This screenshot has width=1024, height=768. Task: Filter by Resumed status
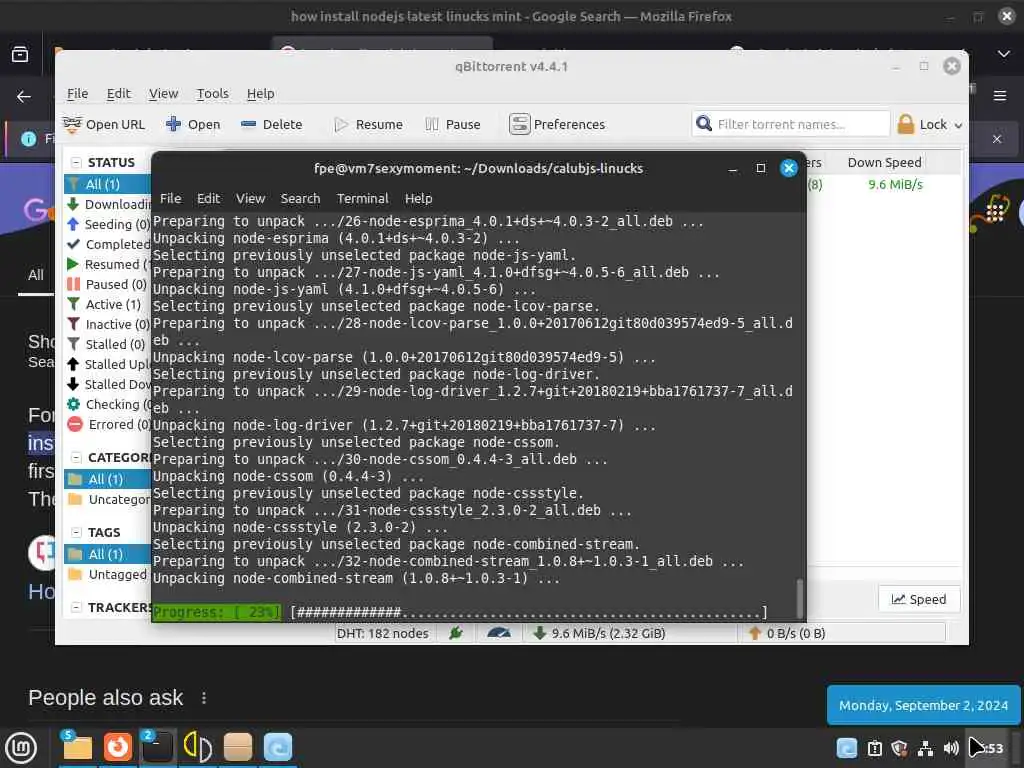[108, 264]
